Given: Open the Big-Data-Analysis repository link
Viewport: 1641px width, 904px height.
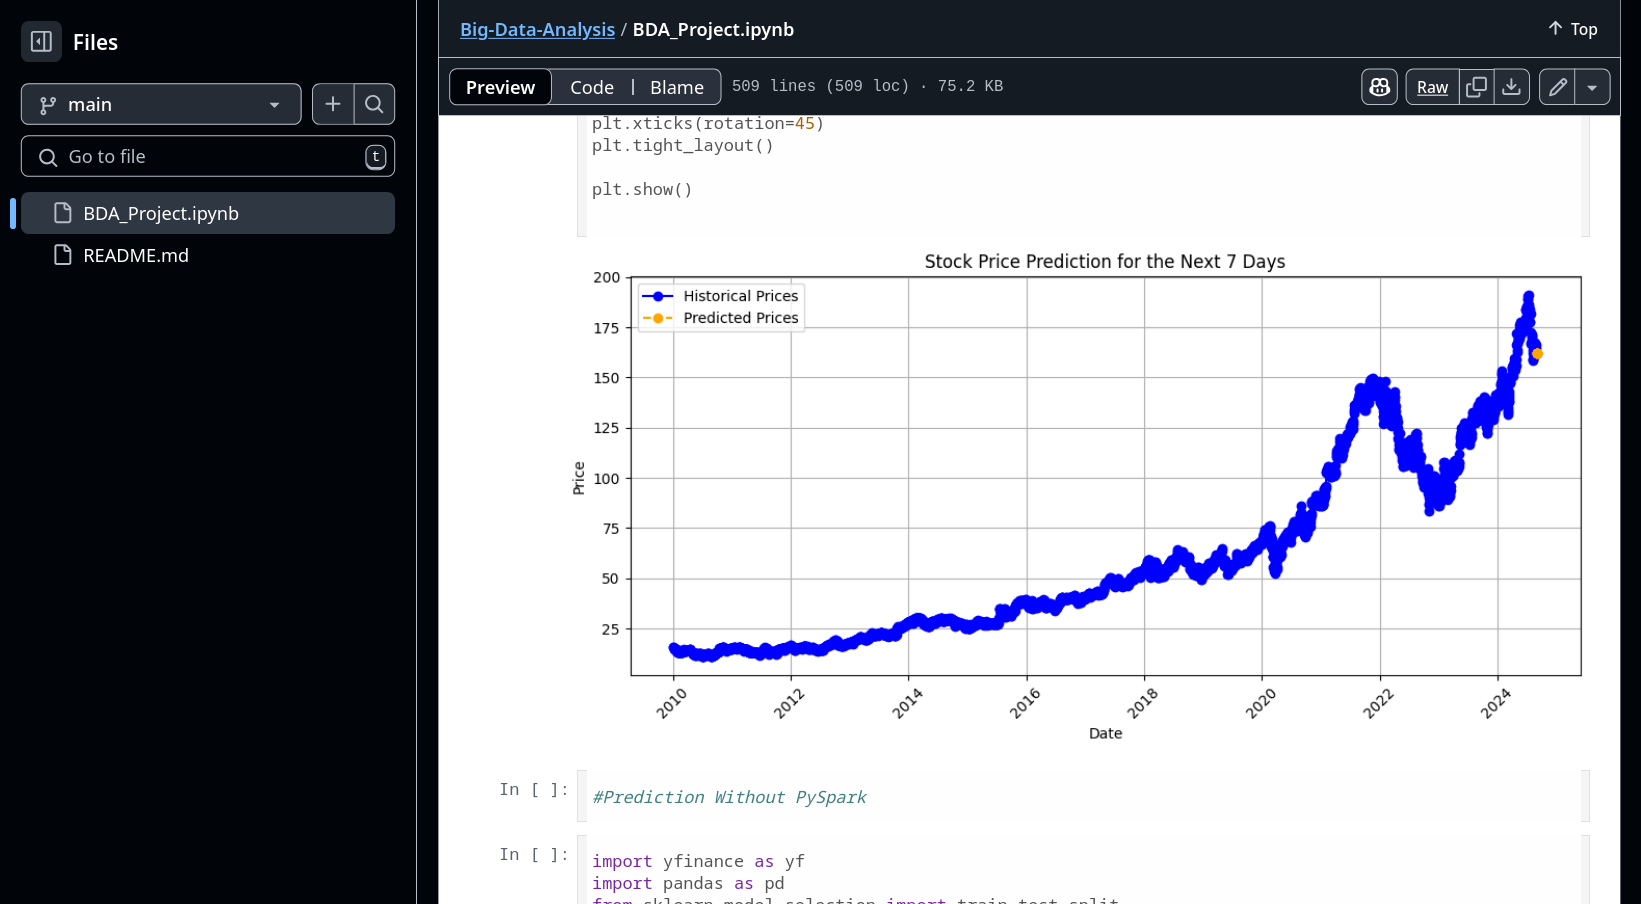Looking at the screenshot, I should [537, 30].
